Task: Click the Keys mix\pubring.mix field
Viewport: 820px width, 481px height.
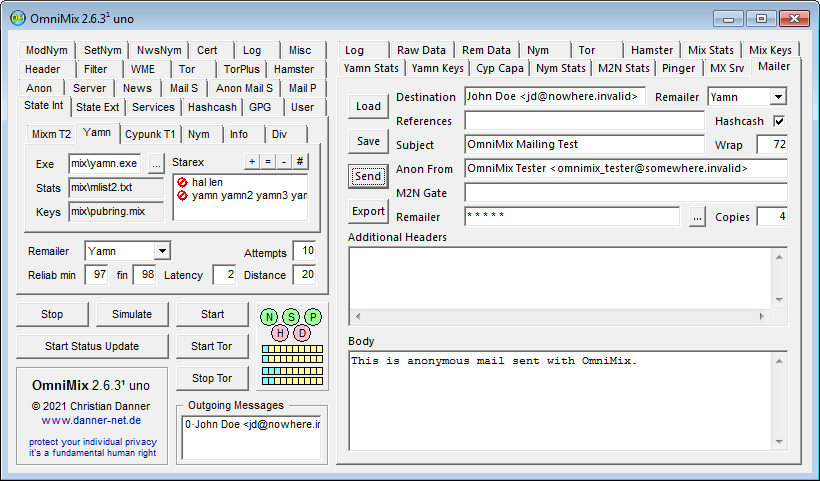Action: tap(116, 212)
